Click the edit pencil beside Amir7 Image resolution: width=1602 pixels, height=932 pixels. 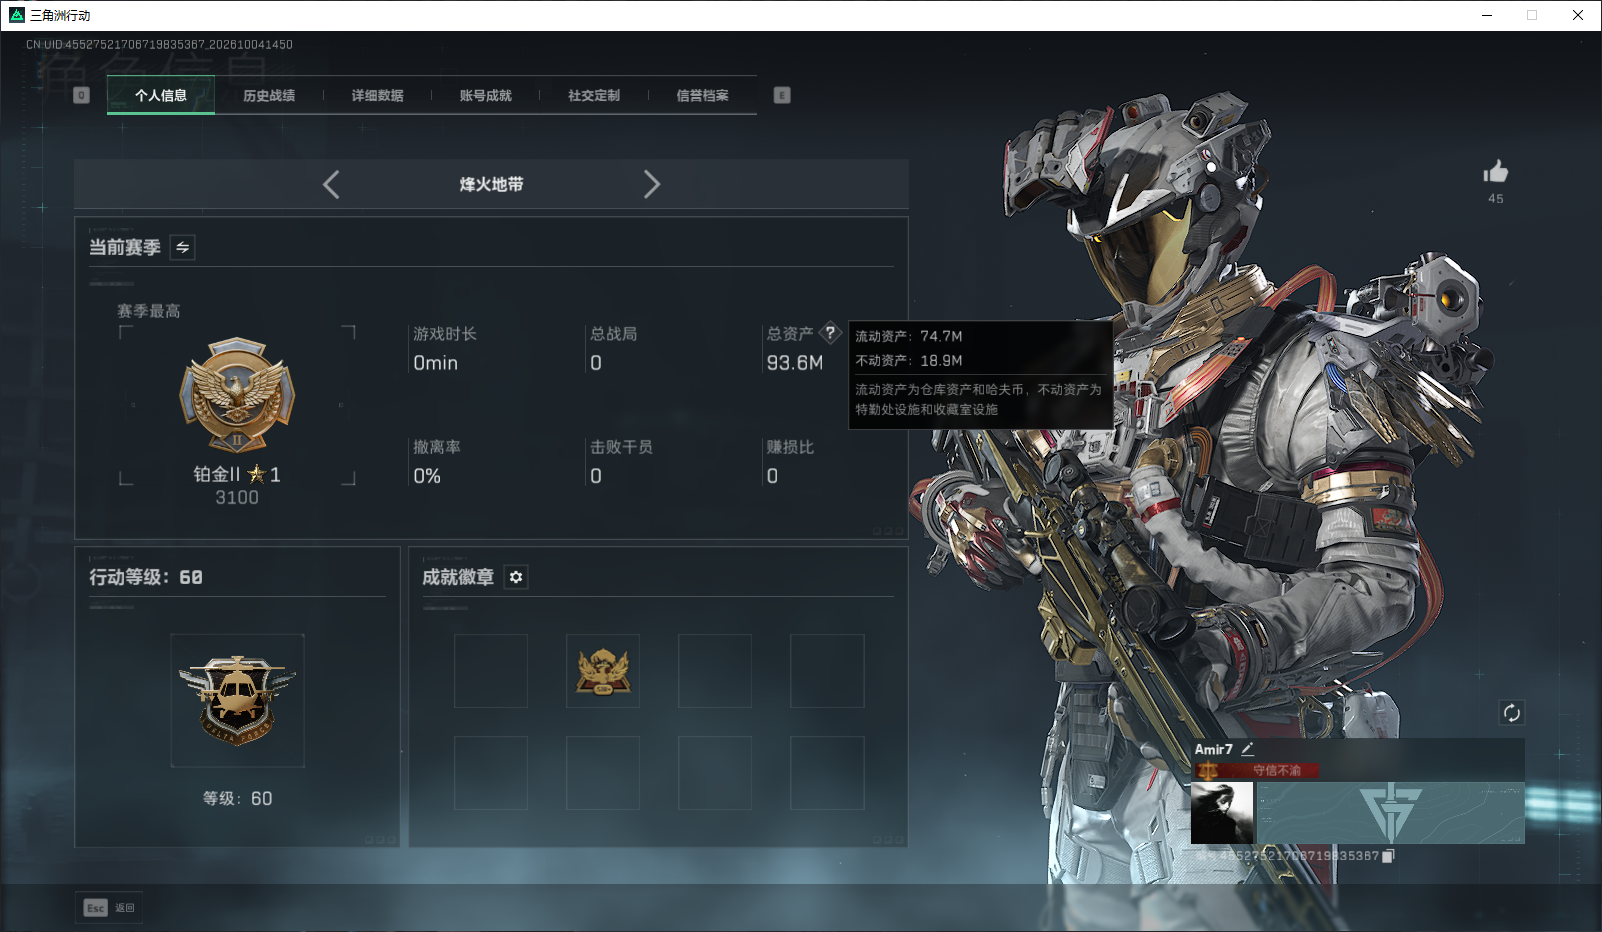[1247, 749]
